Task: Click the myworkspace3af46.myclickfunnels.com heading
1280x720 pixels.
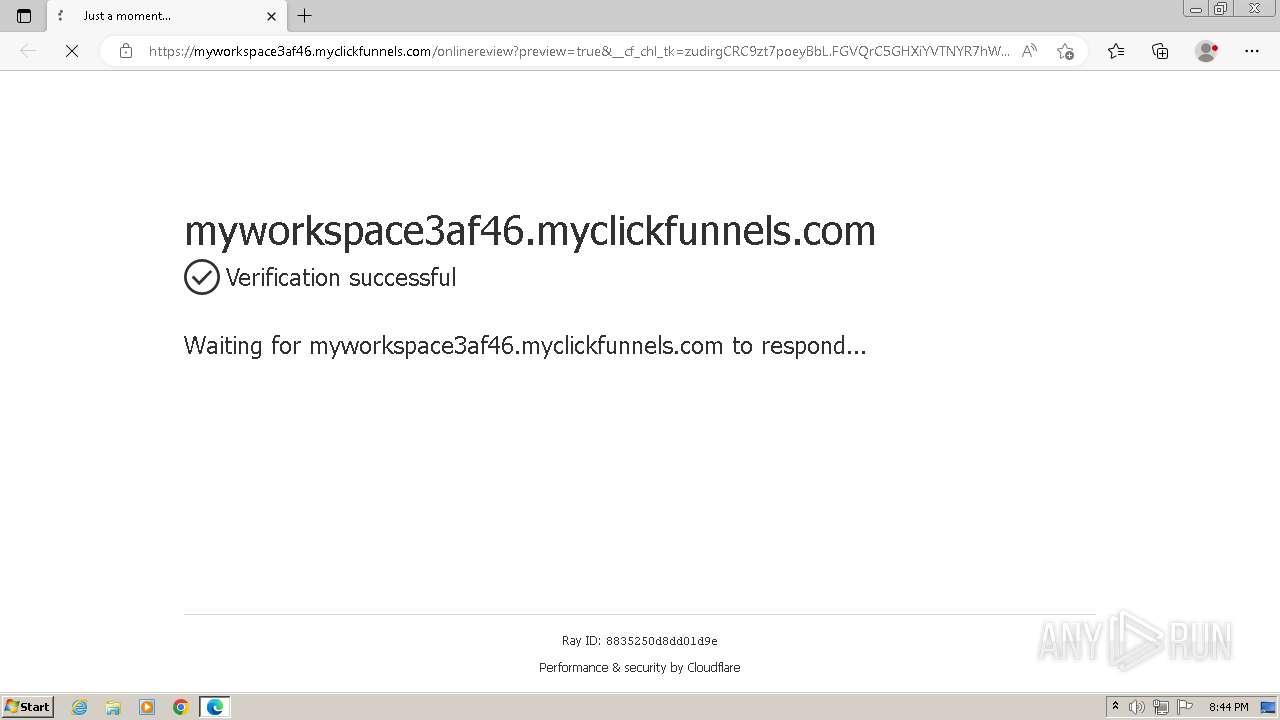Action: coord(530,231)
